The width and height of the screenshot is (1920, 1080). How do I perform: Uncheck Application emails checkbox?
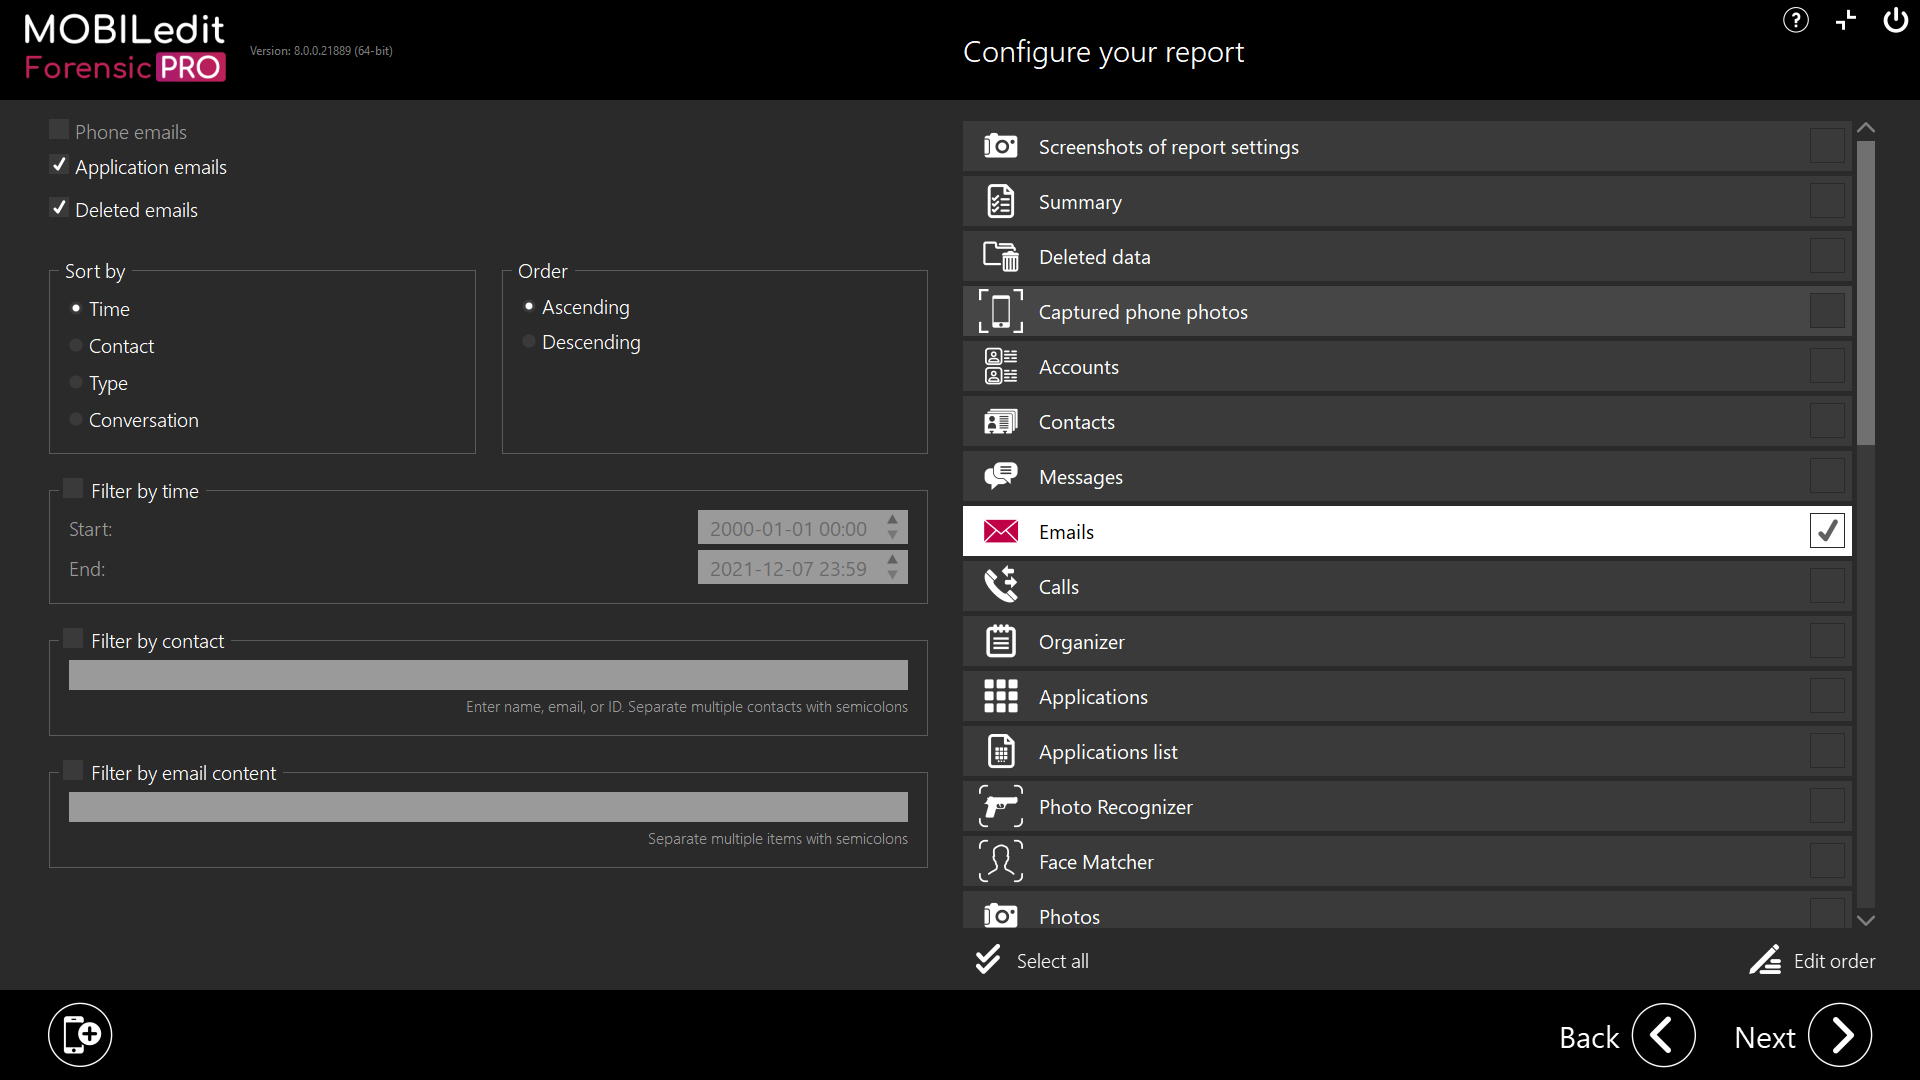coord(59,166)
